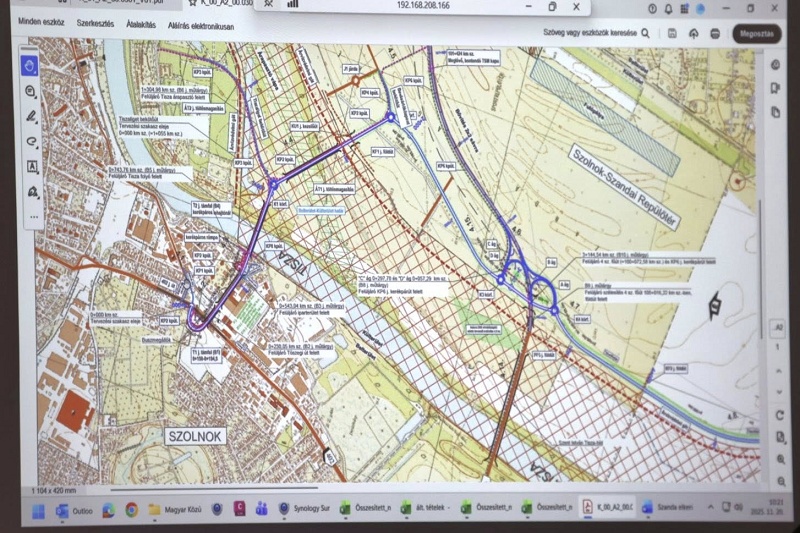Viewport: 800px width, 533px height.
Task: Click the search magnifier icon
Action: coord(646,32)
